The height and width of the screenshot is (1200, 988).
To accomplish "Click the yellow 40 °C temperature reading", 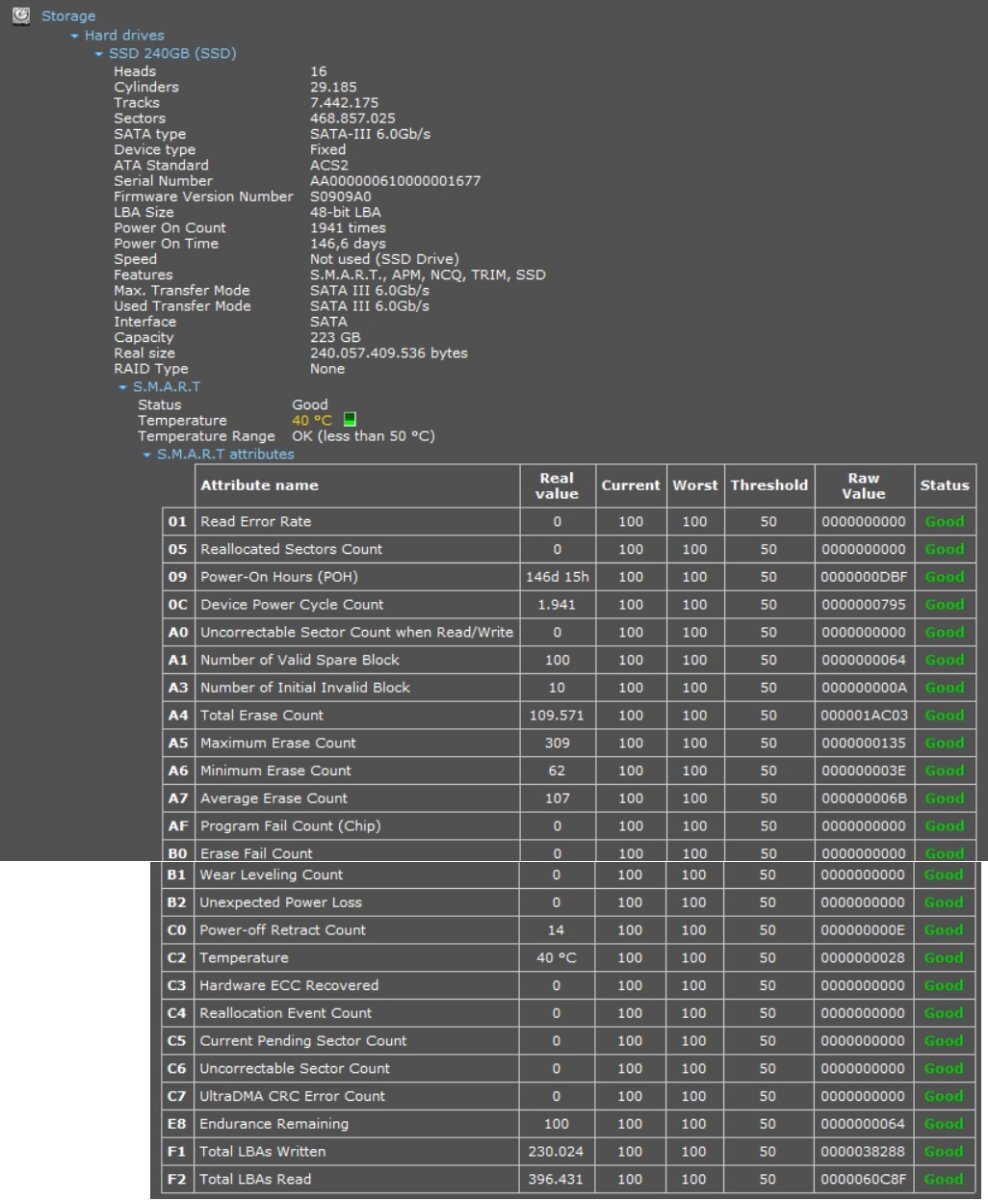I will click(312, 420).
